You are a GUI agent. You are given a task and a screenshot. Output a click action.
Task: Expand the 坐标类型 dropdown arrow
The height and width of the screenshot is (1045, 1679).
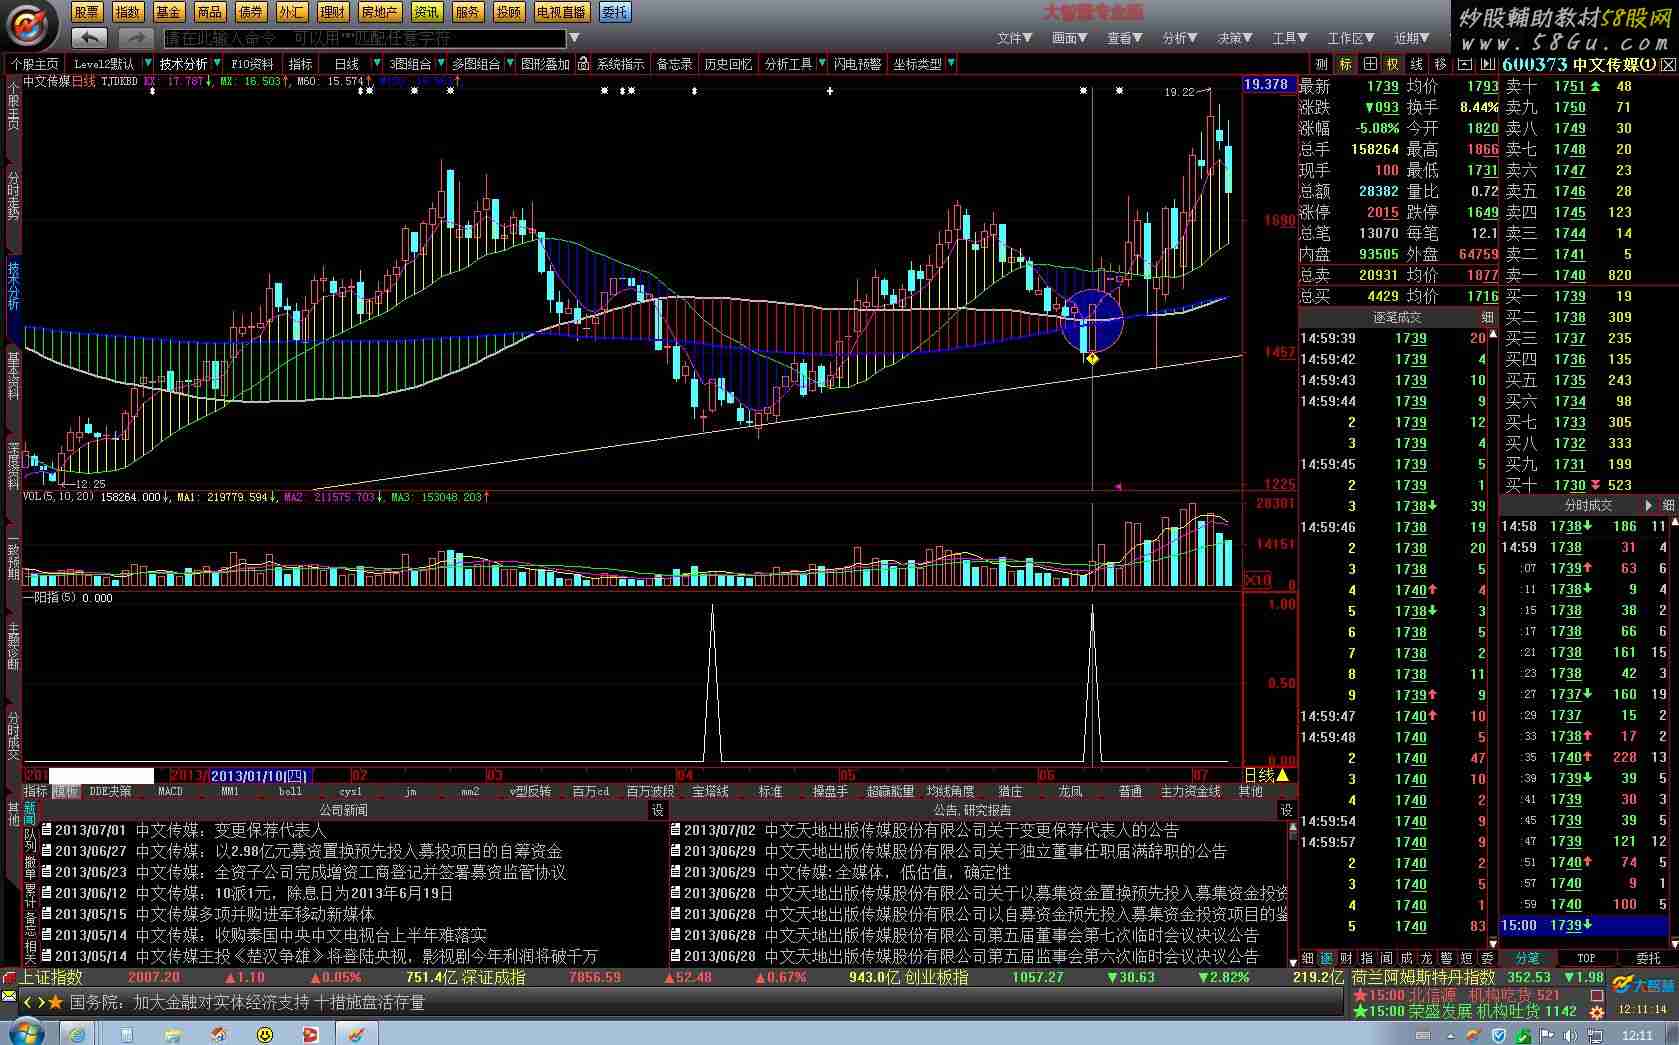pyautogui.click(x=951, y=64)
